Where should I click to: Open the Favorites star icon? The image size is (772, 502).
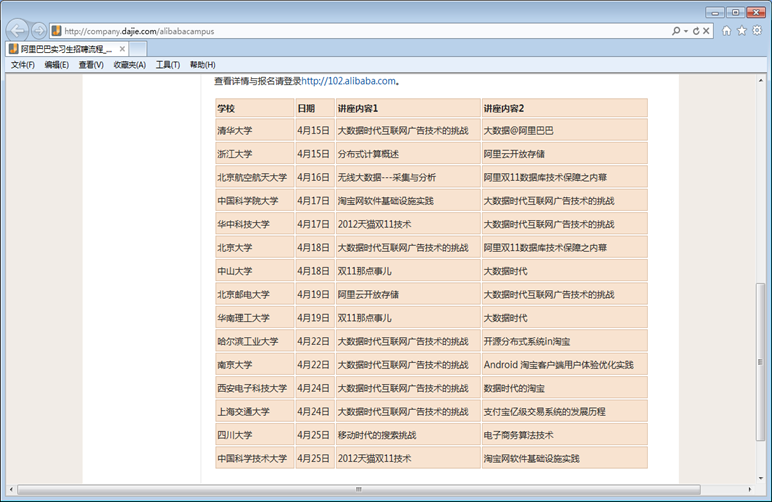[x=741, y=31]
